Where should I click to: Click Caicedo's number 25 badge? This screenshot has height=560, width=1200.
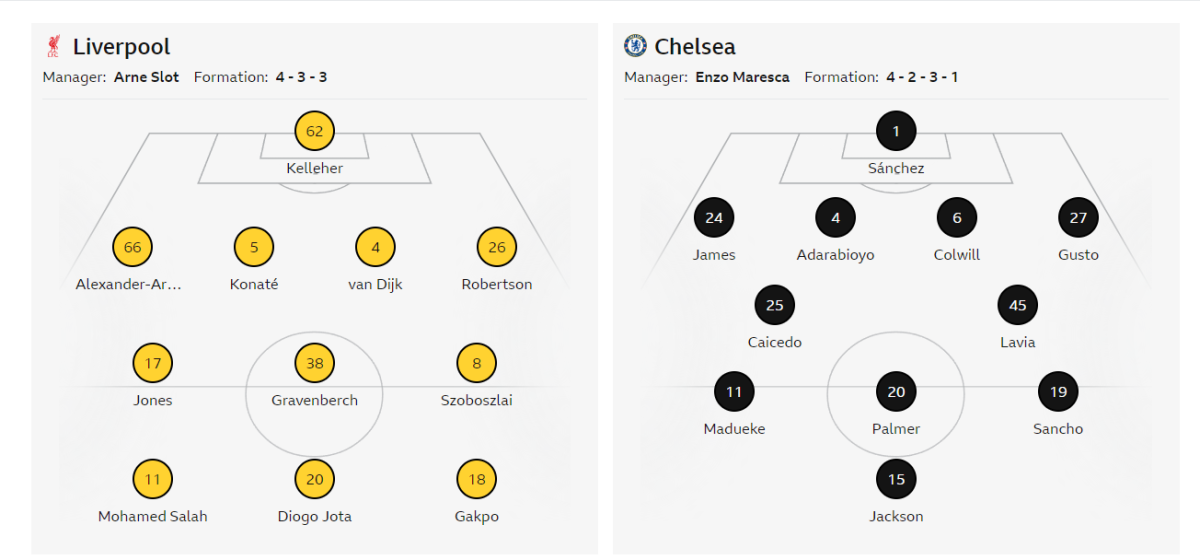(775, 305)
